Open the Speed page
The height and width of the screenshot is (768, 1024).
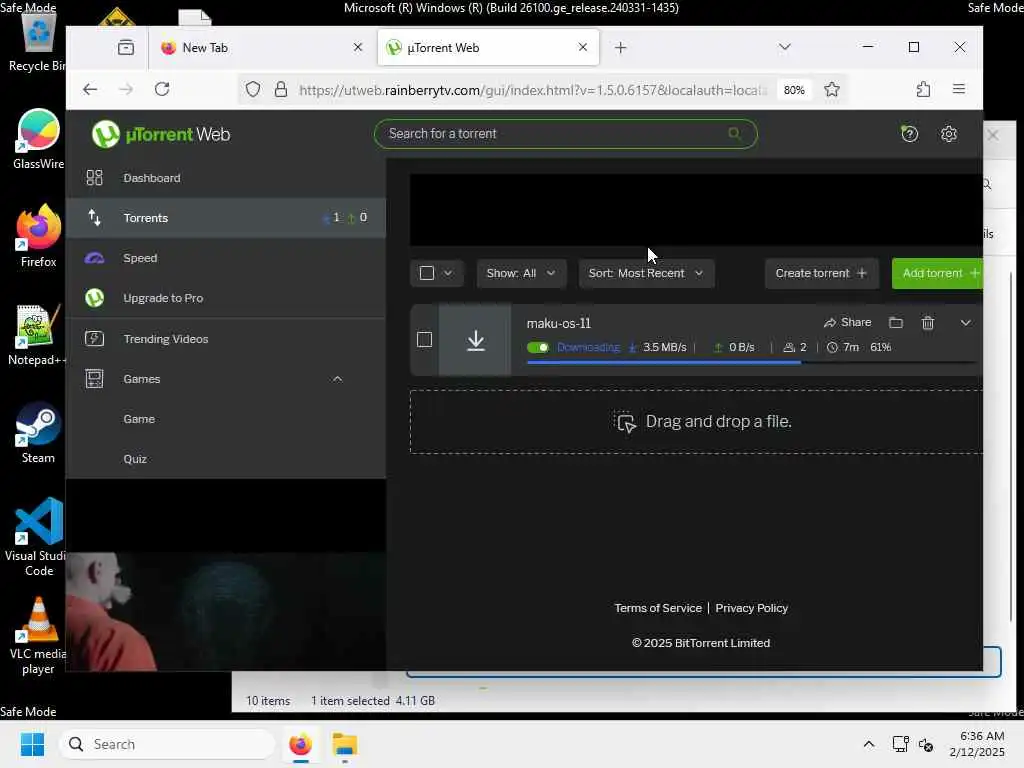(225, 258)
